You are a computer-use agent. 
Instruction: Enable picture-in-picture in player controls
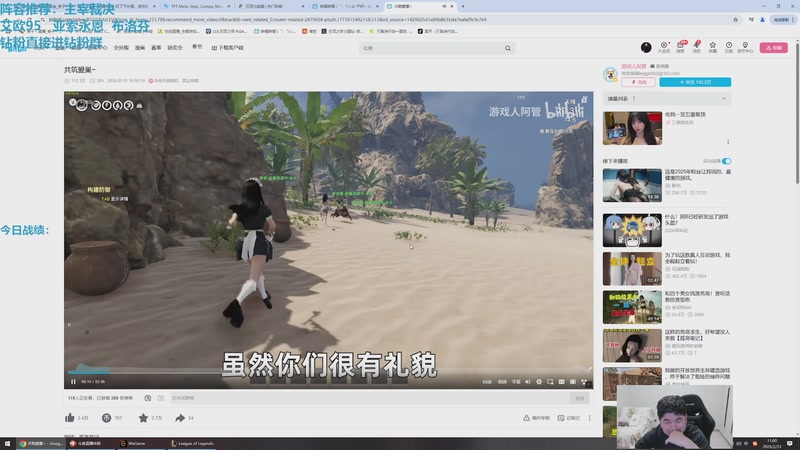pyautogui.click(x=550, y=382)
